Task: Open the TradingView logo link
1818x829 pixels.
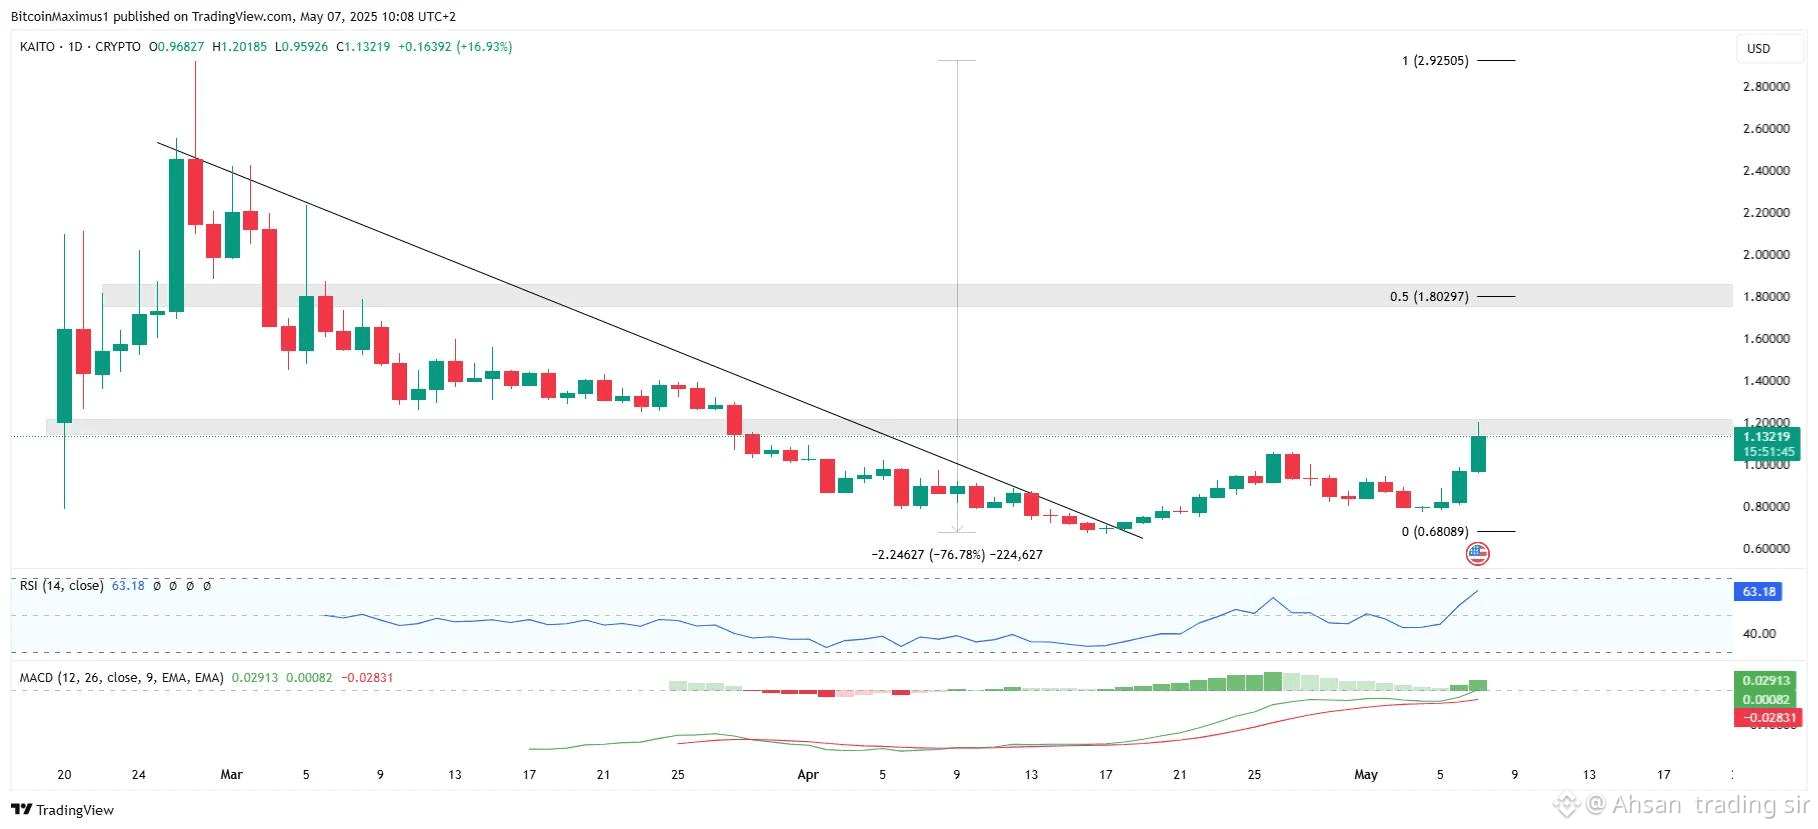Action: (63, 810)
